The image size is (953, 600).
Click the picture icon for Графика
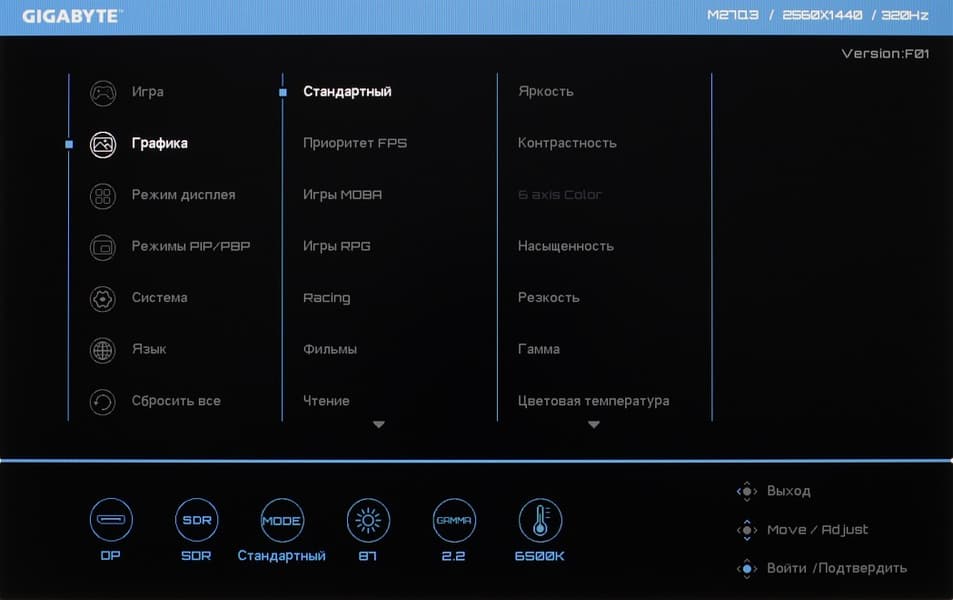point(103,145)
